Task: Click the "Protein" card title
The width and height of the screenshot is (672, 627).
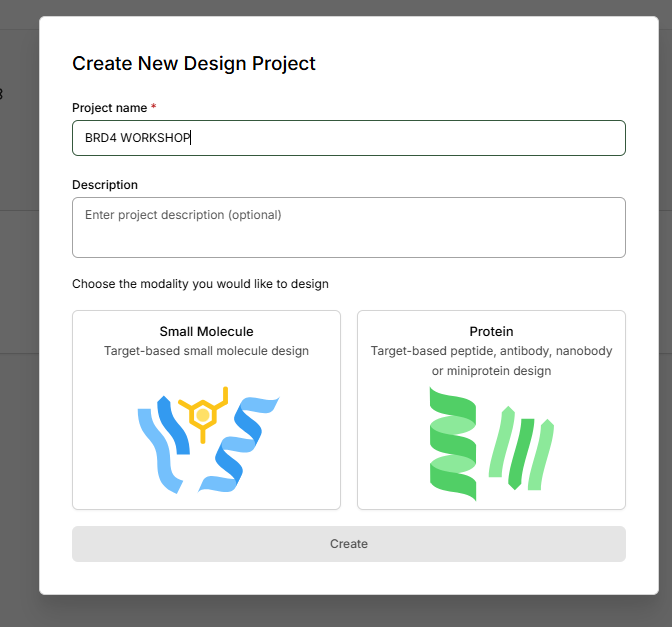Action: click(x=491, y=331)
